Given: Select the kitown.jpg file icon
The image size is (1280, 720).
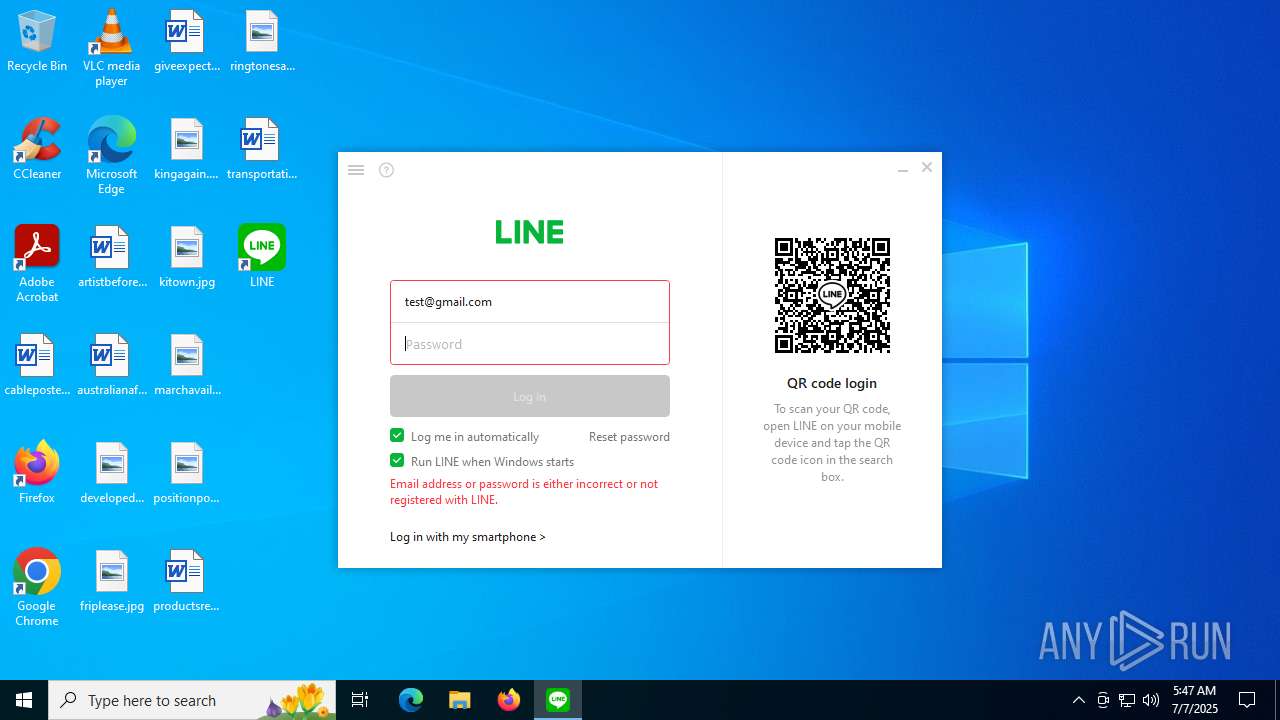Looking at the screenshot, I should pos(187,258).
